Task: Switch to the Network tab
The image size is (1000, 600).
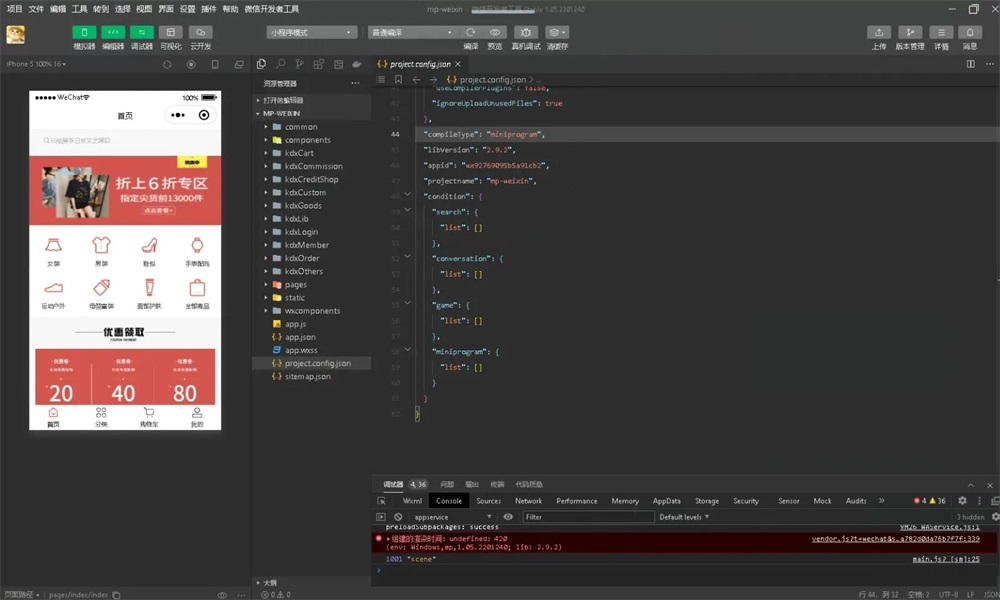Action: click(x=528, y=501)
